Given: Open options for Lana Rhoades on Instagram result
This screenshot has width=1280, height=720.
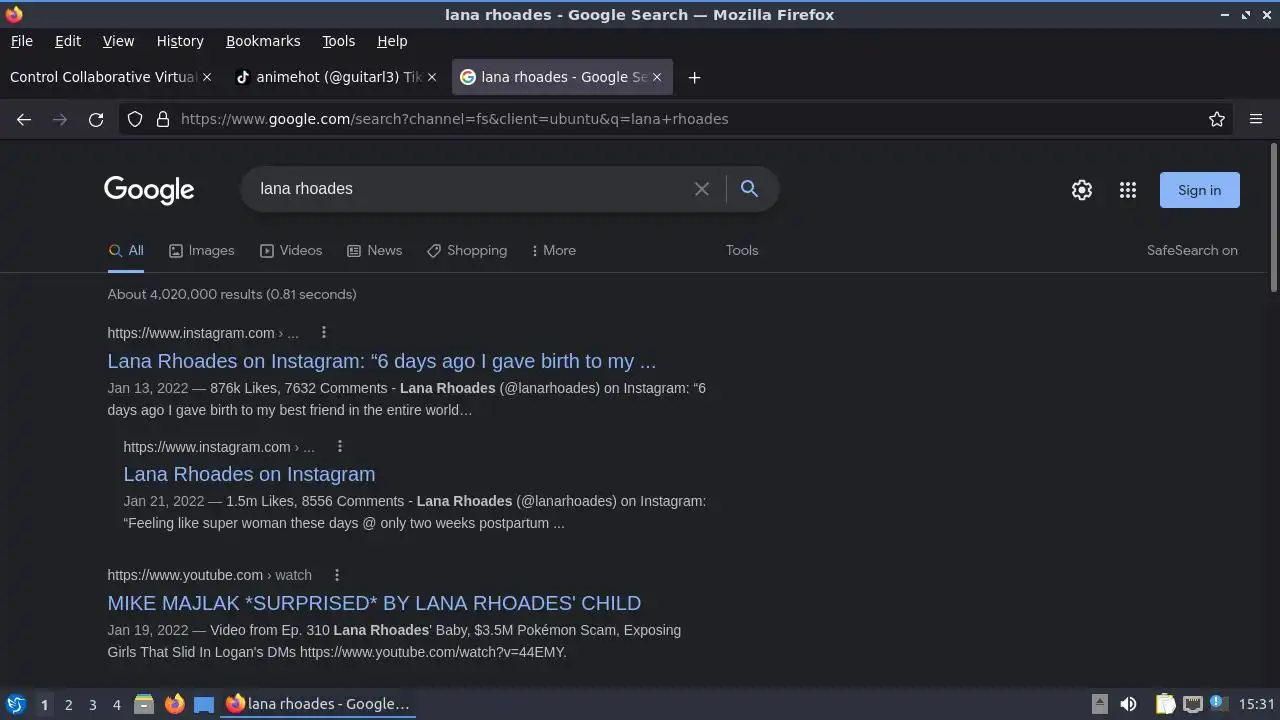Looking at the screenshot, I should coord(339,446).
